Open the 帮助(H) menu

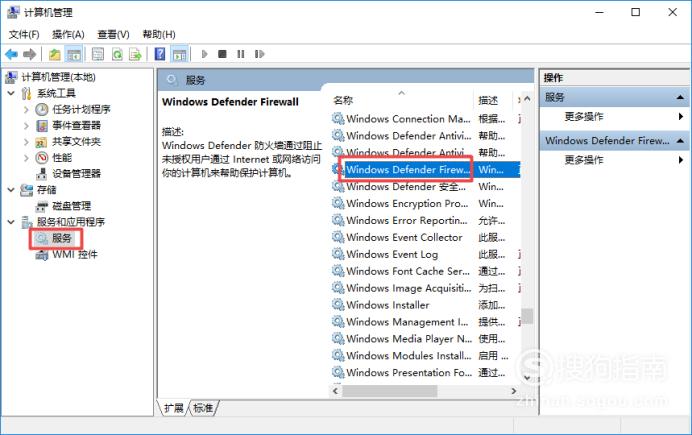click(159, 34)
